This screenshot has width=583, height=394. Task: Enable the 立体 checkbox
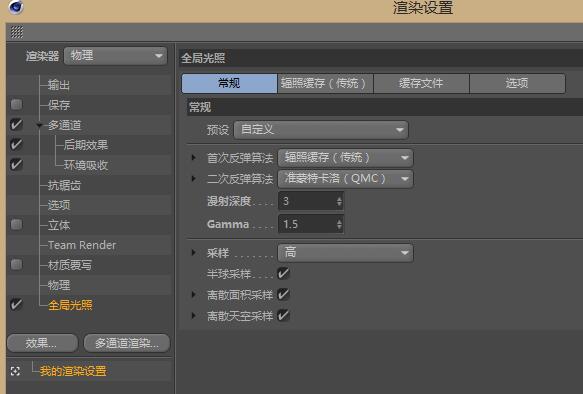(16, 225)
